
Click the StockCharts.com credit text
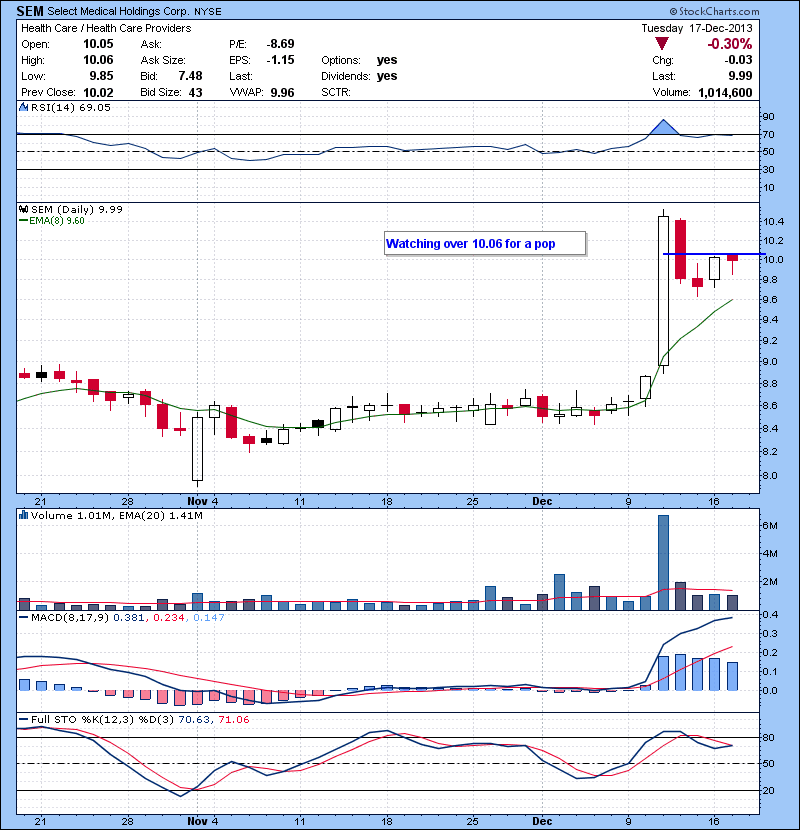(x=714, y=11)
